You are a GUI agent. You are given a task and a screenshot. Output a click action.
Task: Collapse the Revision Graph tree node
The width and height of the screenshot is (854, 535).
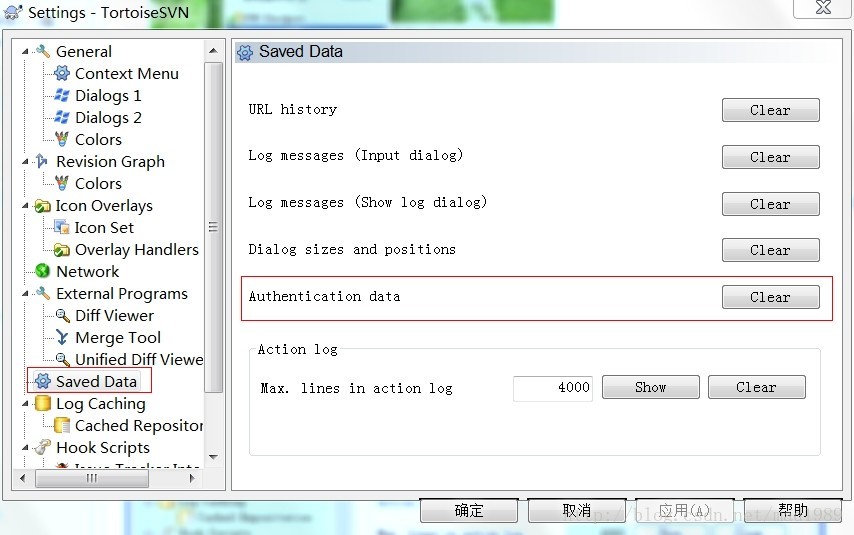25,162
